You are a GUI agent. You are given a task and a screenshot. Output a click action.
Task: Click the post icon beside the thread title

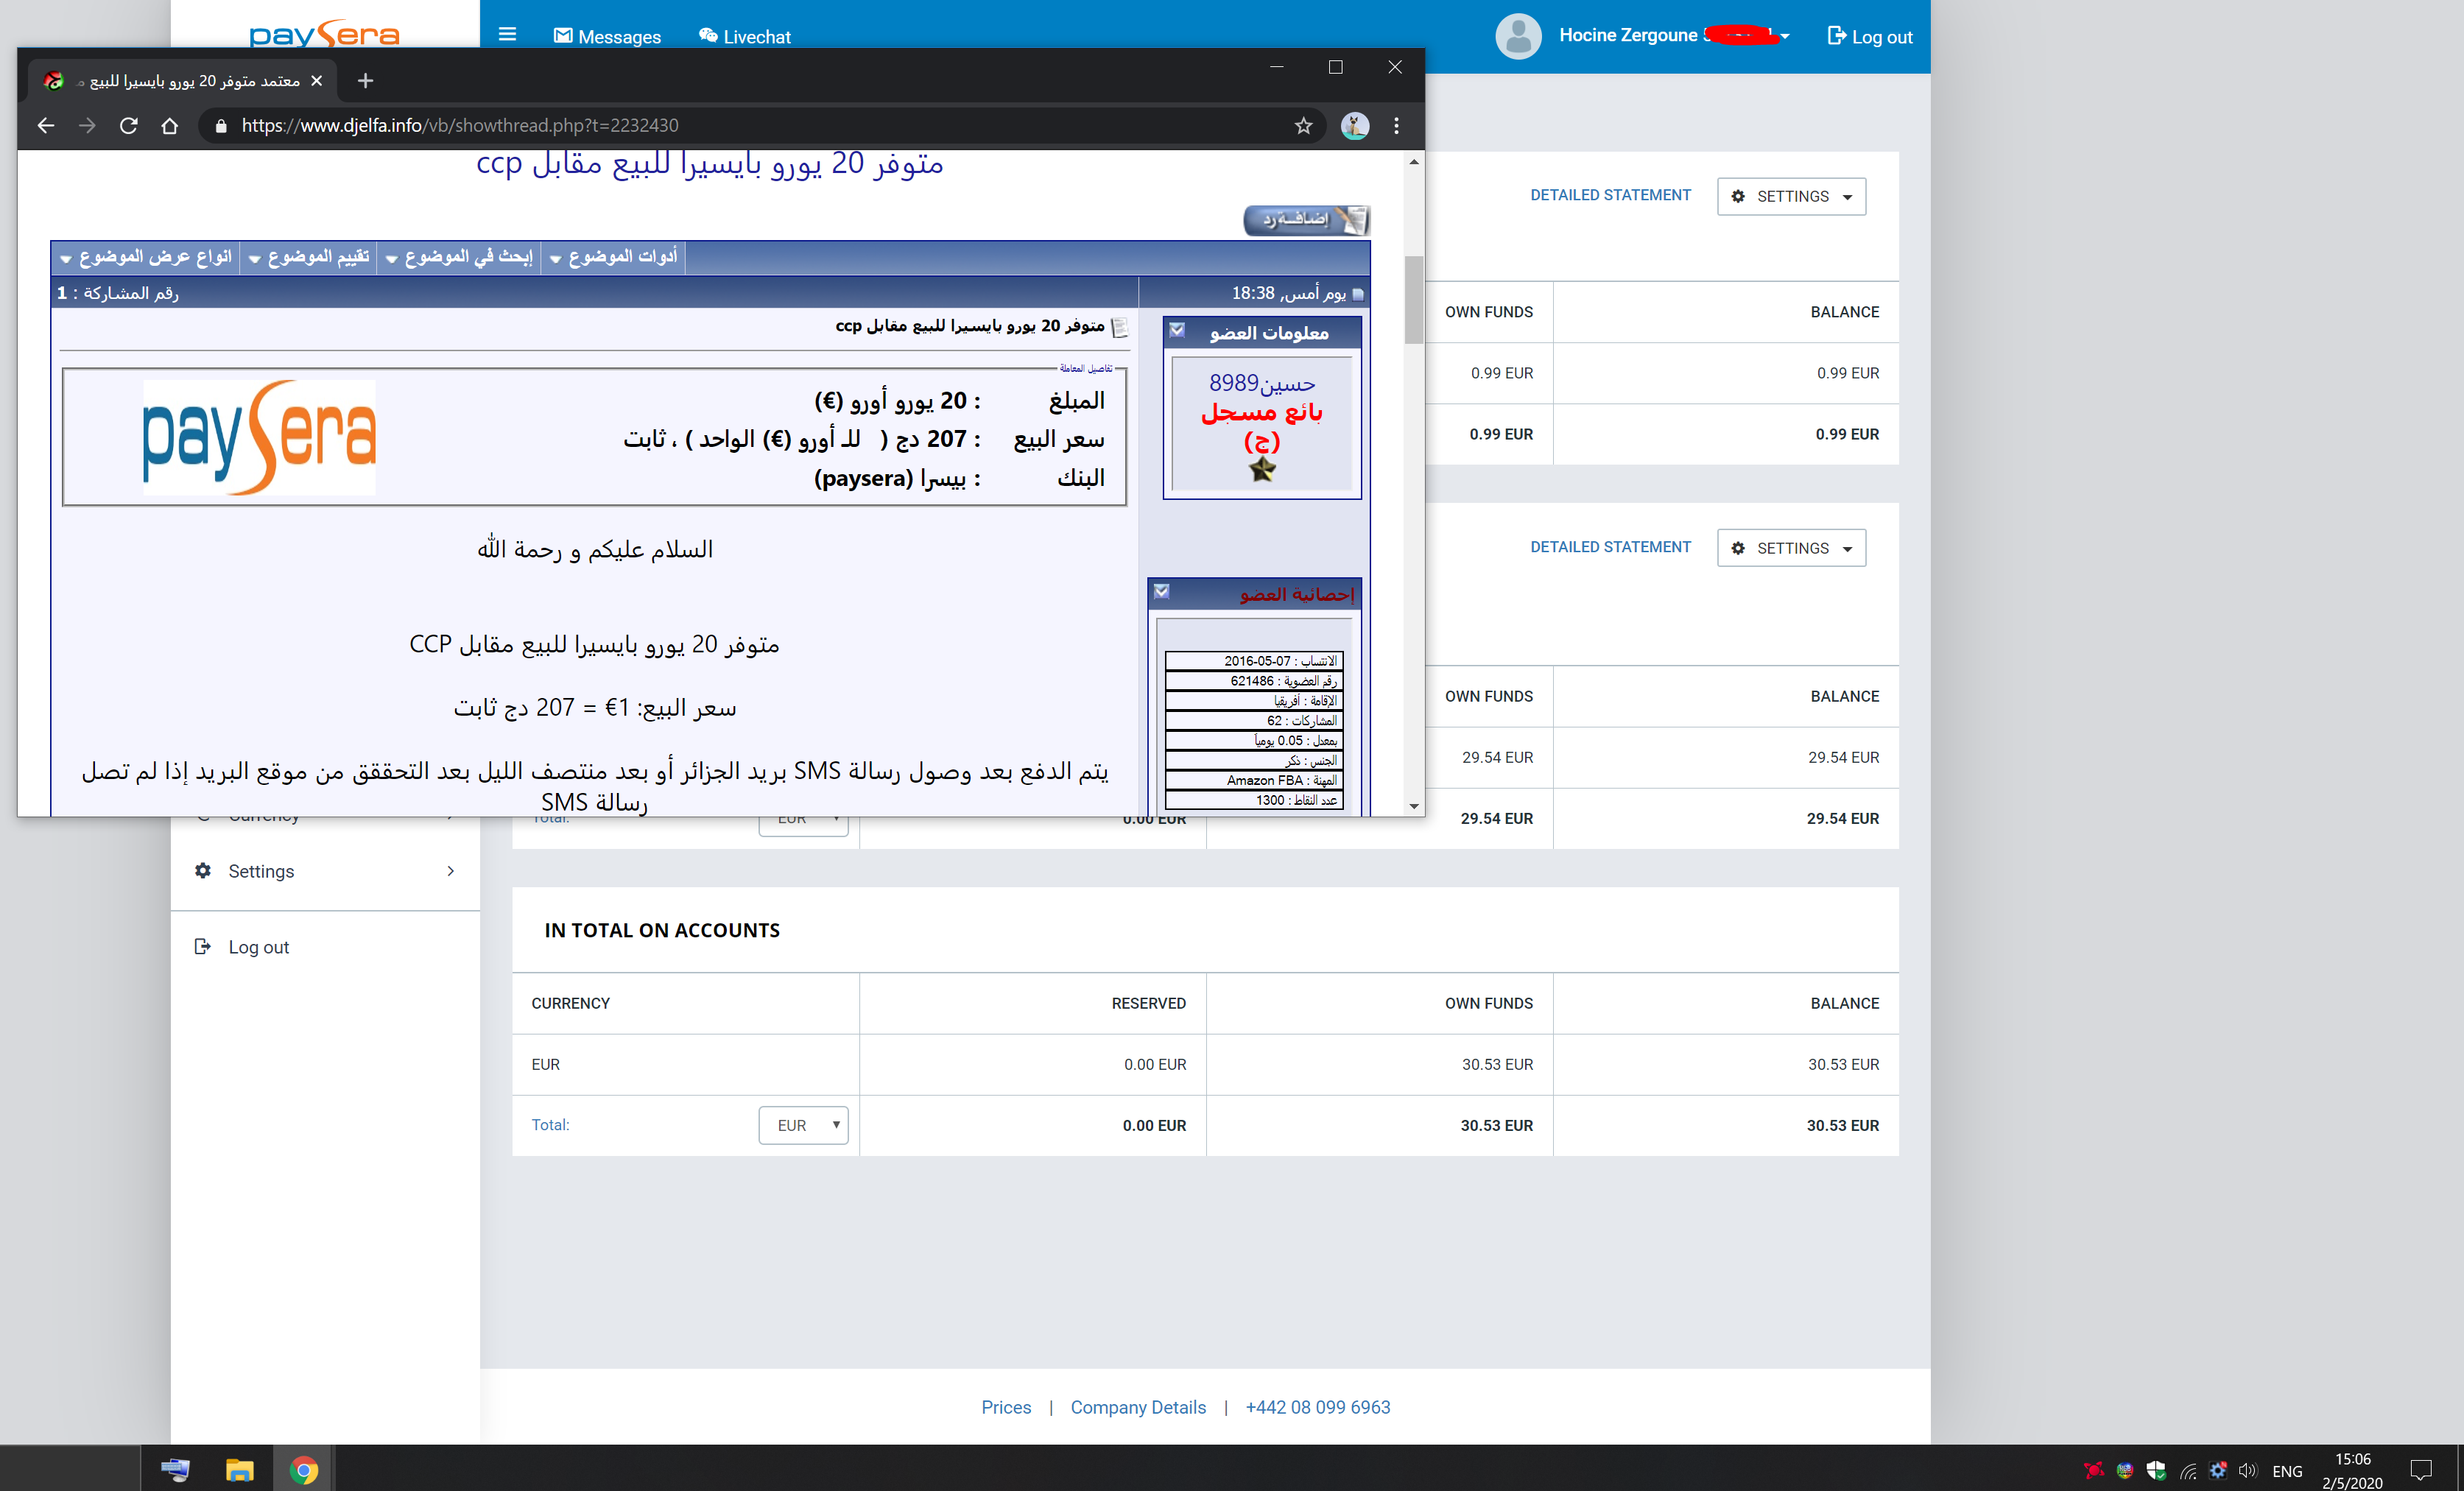[x=1120, y=327]
